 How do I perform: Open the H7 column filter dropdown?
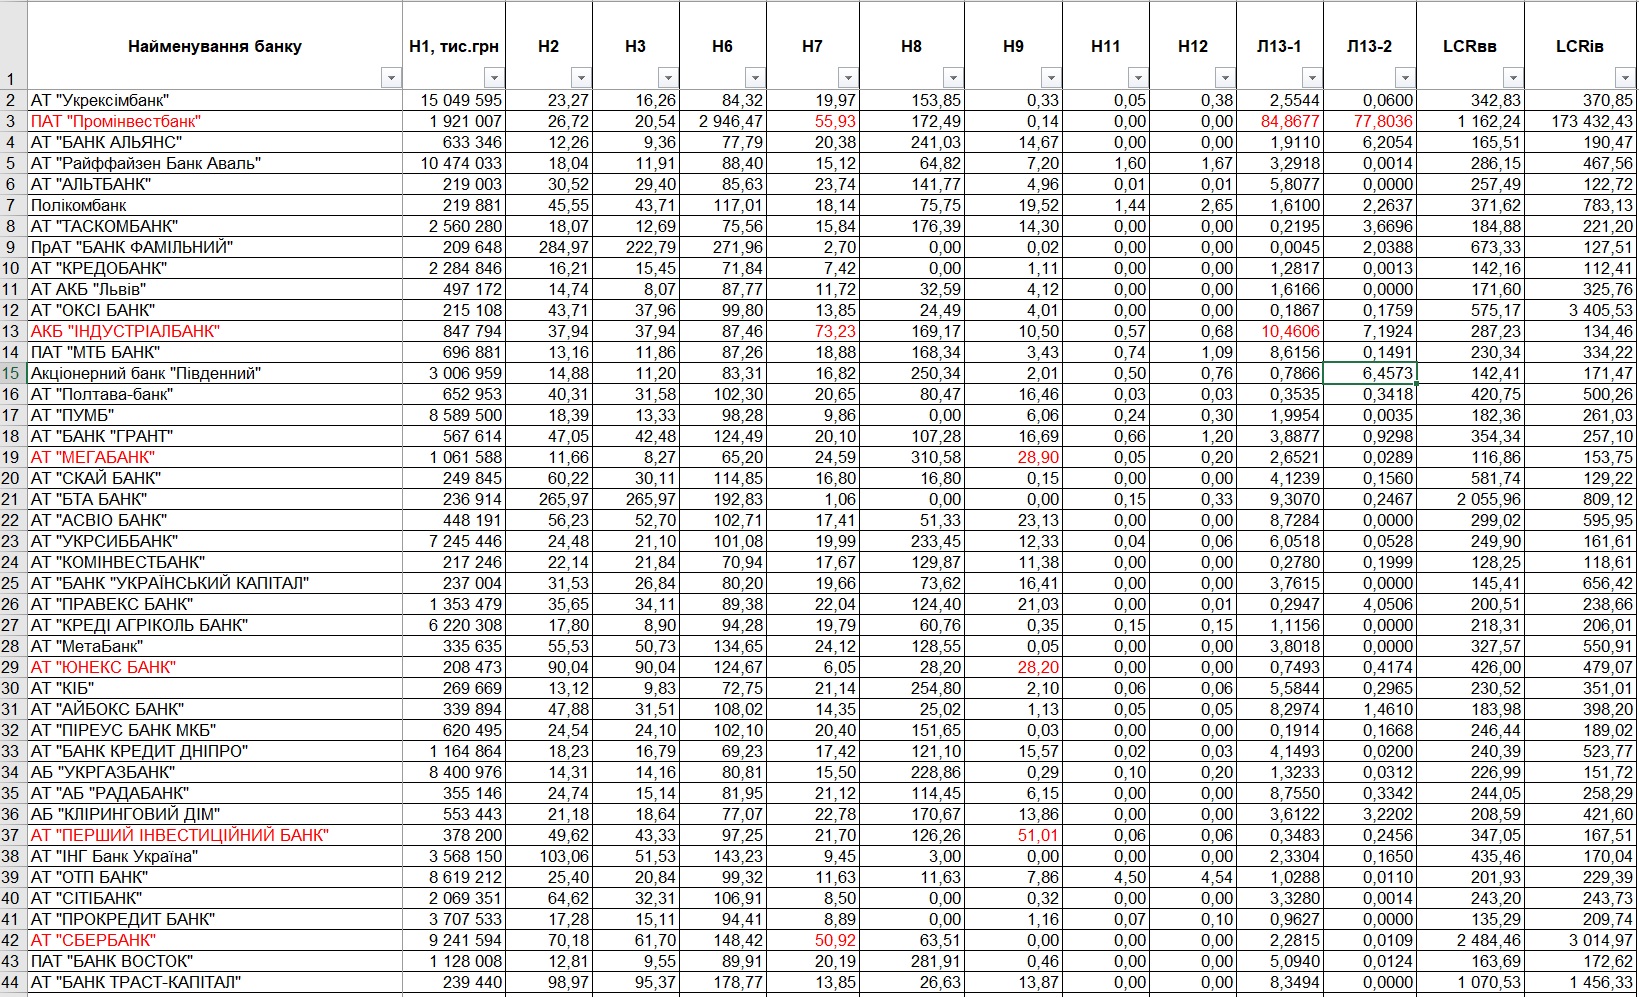coord(848,78)
